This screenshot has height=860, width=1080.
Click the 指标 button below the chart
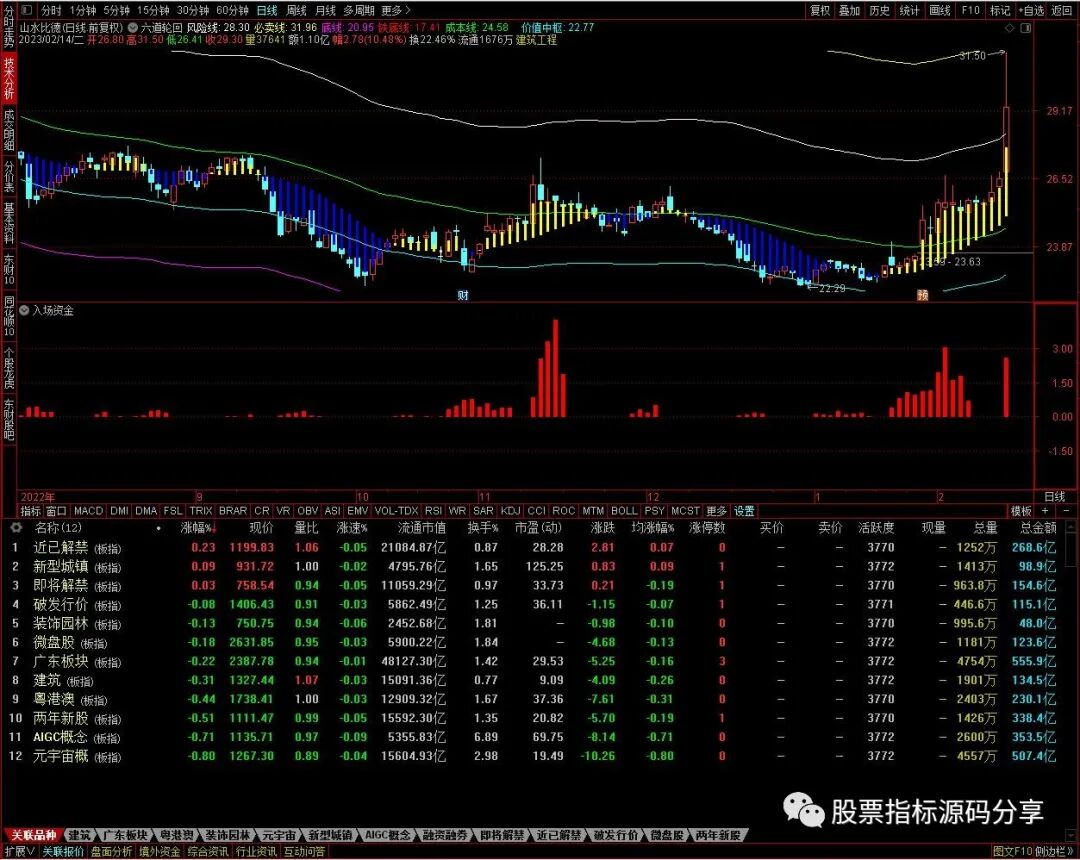pyautogui.click(x=30, y=511)
